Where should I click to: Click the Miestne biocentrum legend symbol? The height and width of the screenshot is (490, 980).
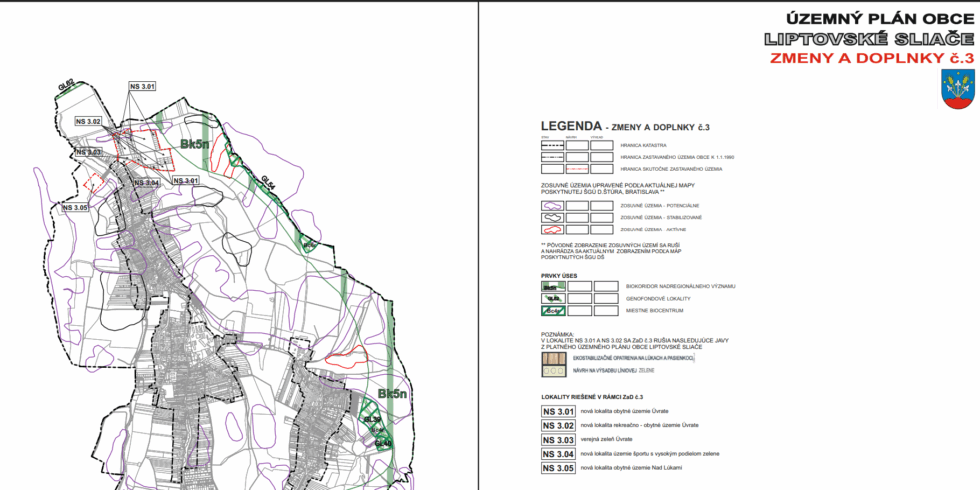click(552, 310)
